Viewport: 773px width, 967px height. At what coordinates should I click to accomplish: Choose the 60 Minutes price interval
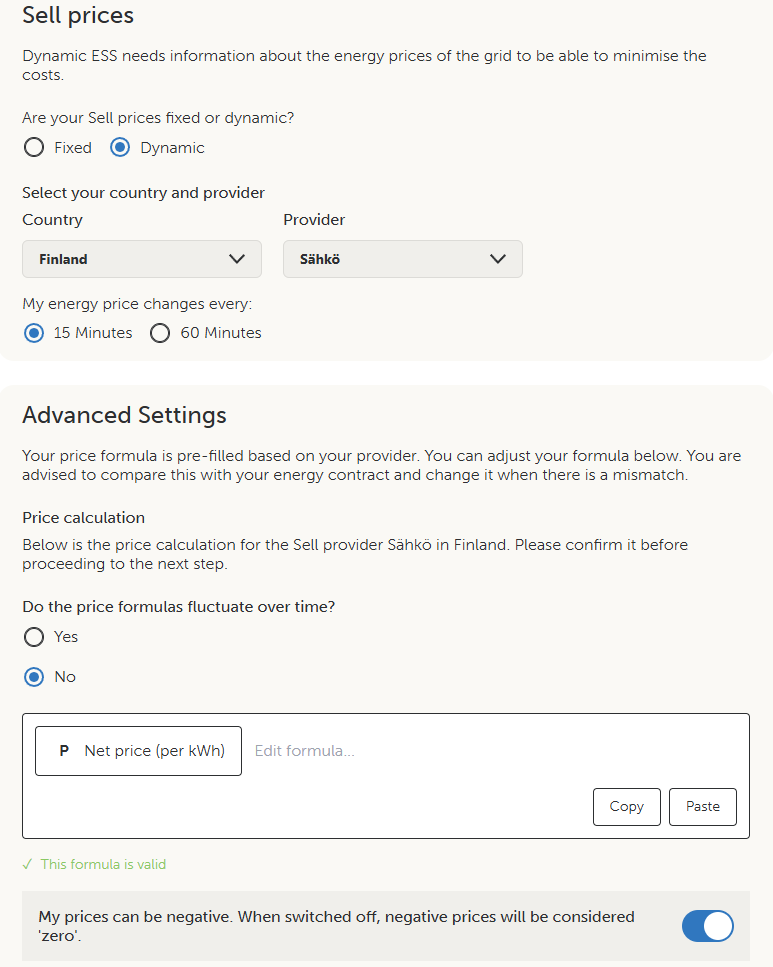(160, 333)
